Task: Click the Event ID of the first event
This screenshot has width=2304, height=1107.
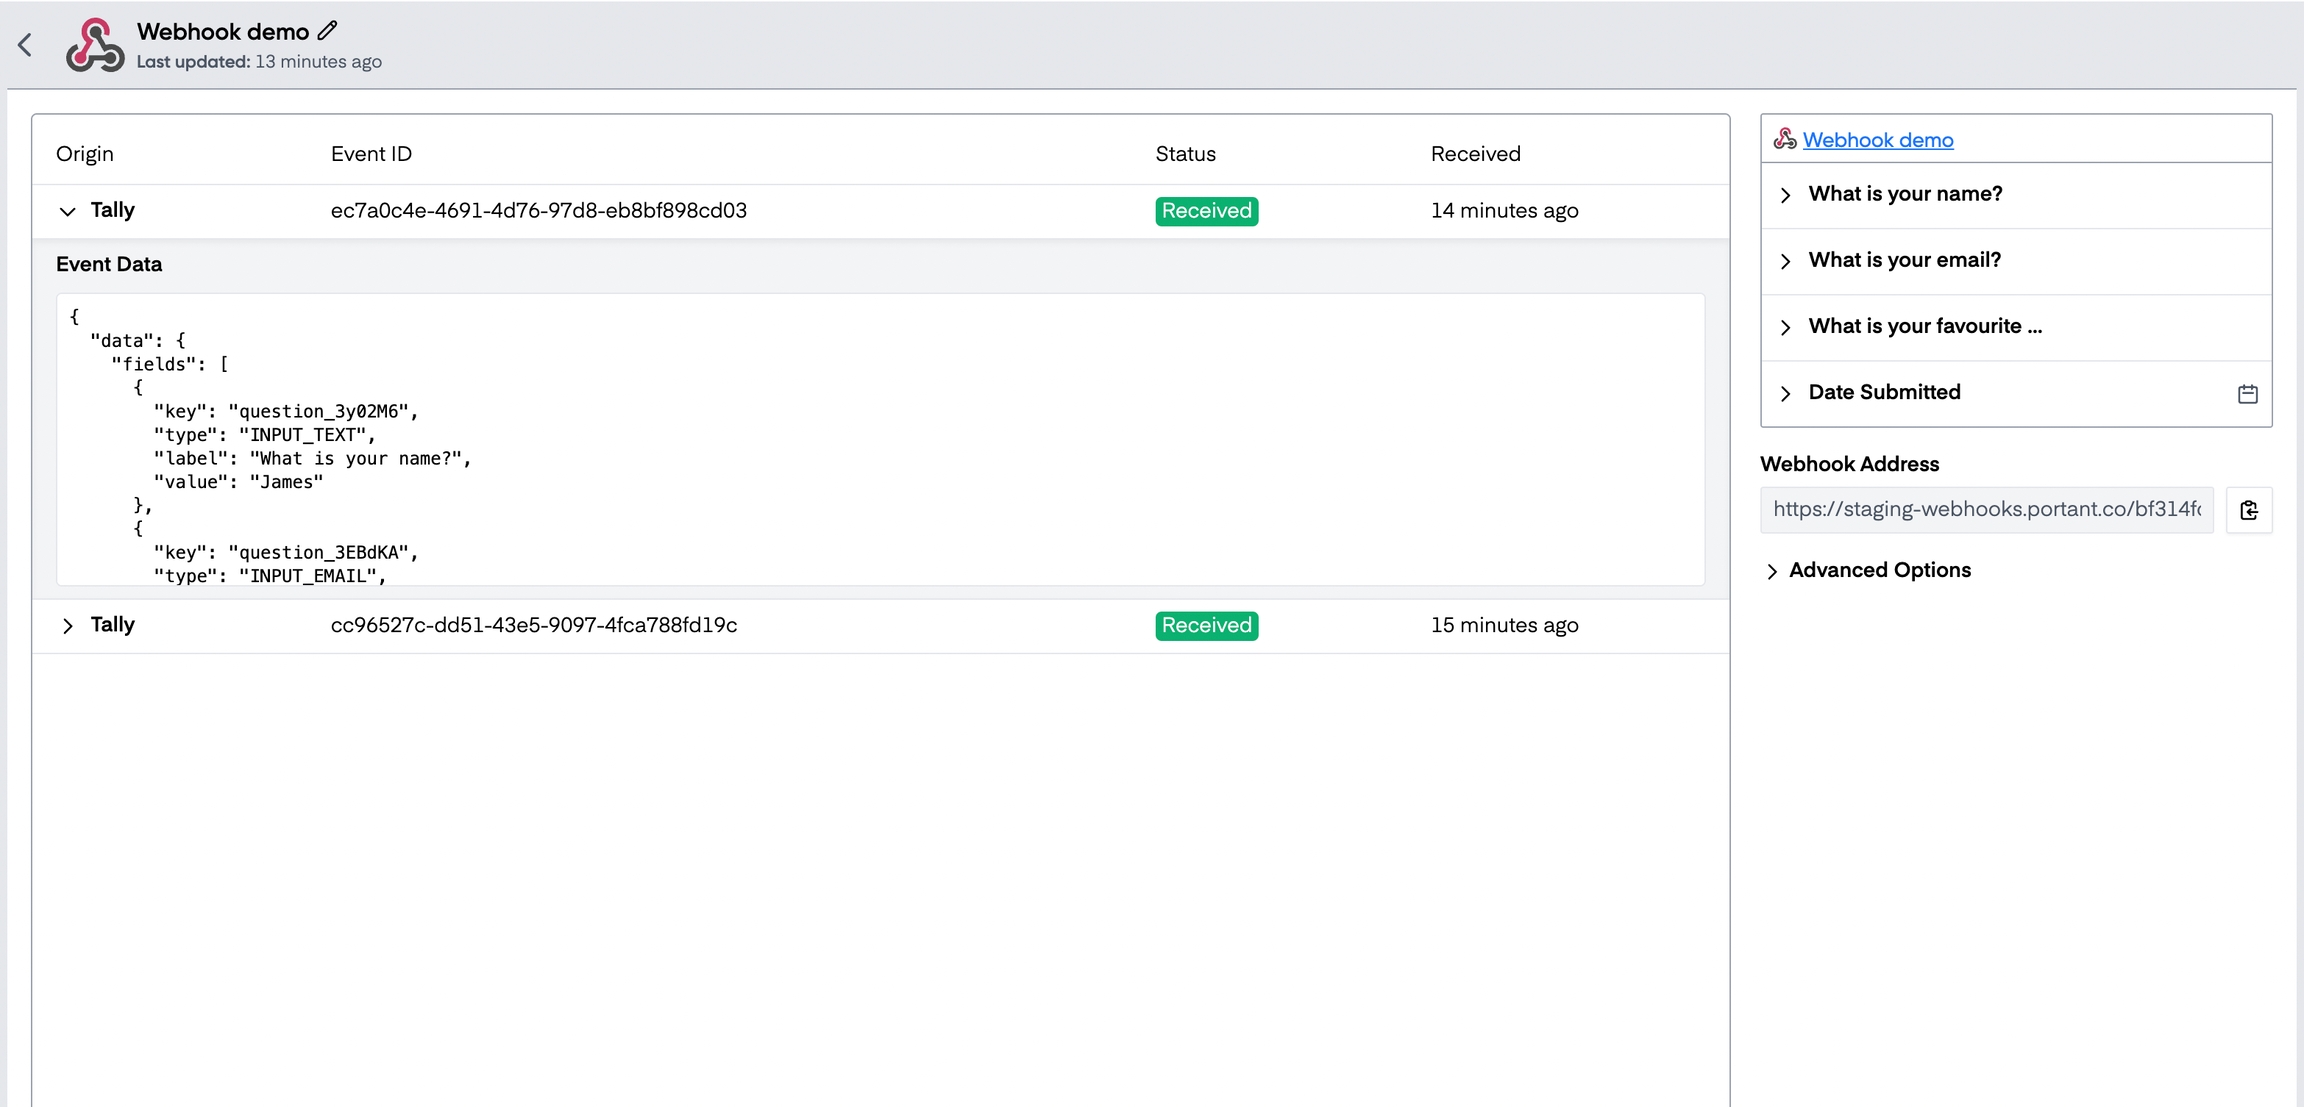Action: click(x=538, y=210)
